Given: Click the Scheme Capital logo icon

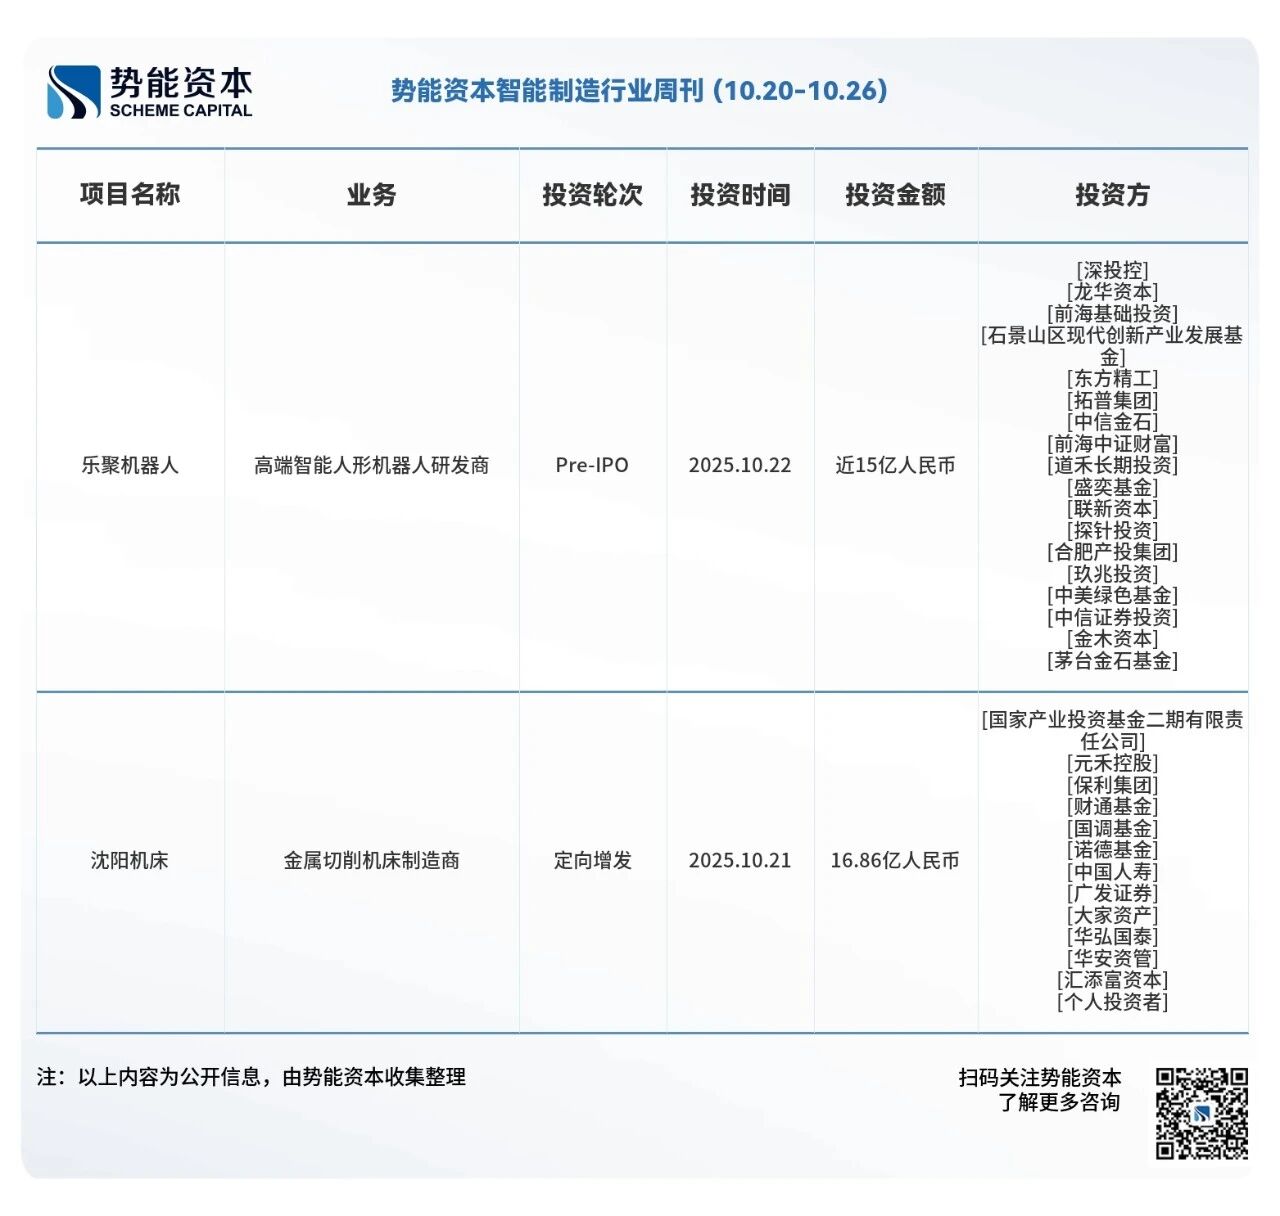Looking at the screenshot, I should [74, 92].
